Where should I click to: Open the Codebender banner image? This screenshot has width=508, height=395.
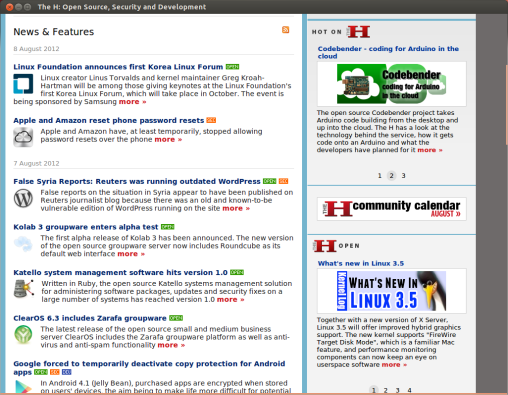pos(392,84)
